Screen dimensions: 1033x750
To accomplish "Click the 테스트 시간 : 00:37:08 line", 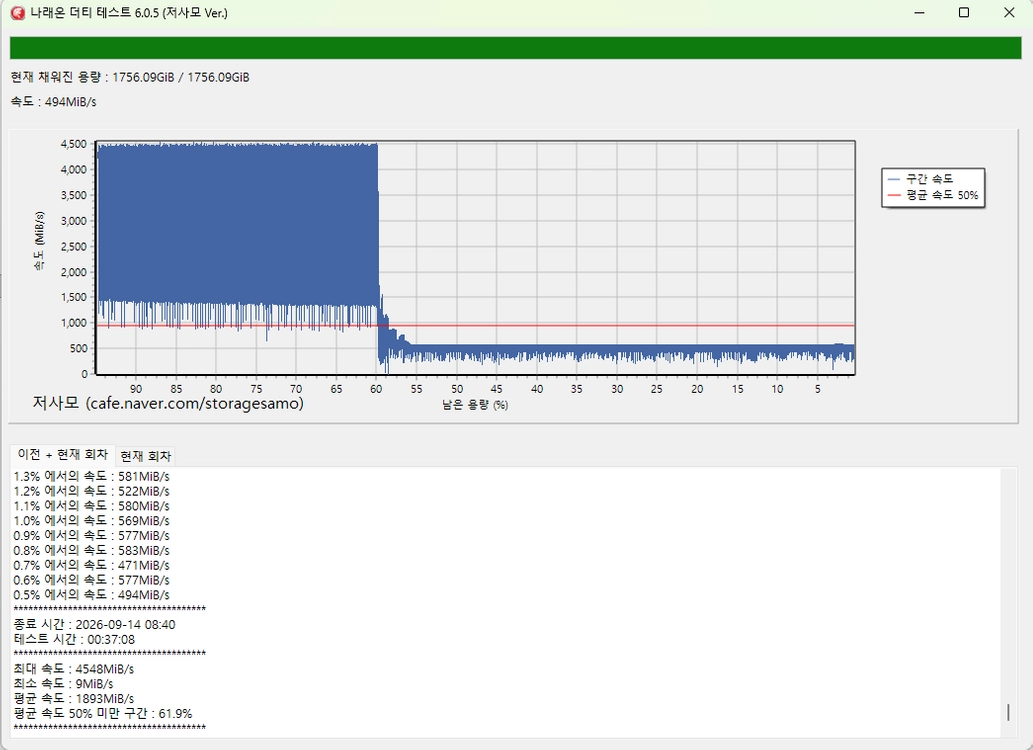I will coord(74,639).
